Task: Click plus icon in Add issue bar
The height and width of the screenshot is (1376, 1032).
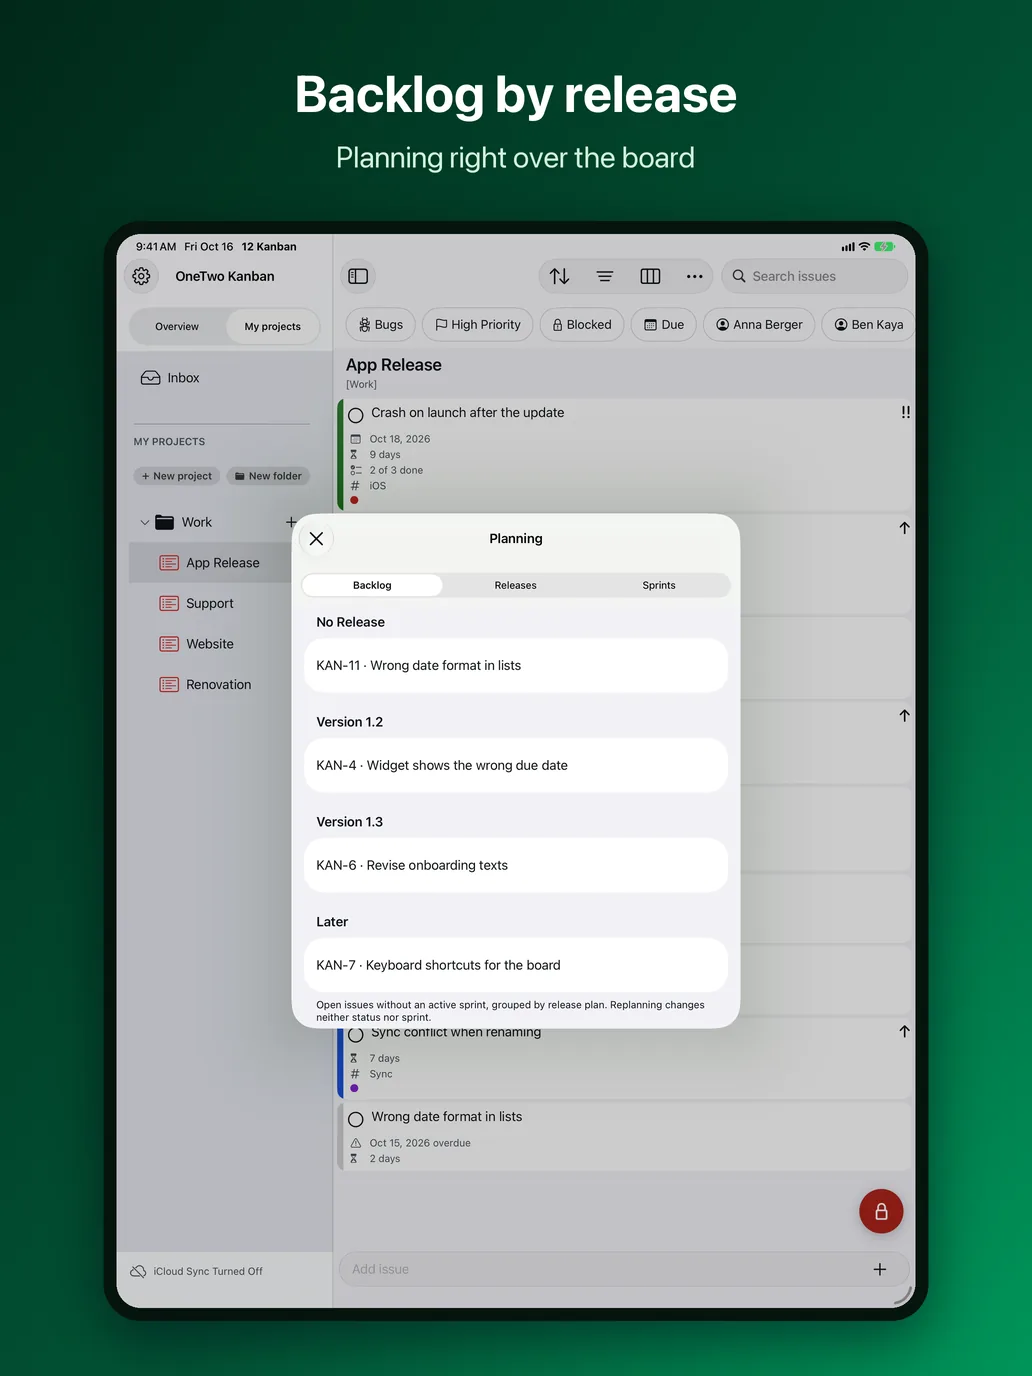Action: click(880, 1269)
